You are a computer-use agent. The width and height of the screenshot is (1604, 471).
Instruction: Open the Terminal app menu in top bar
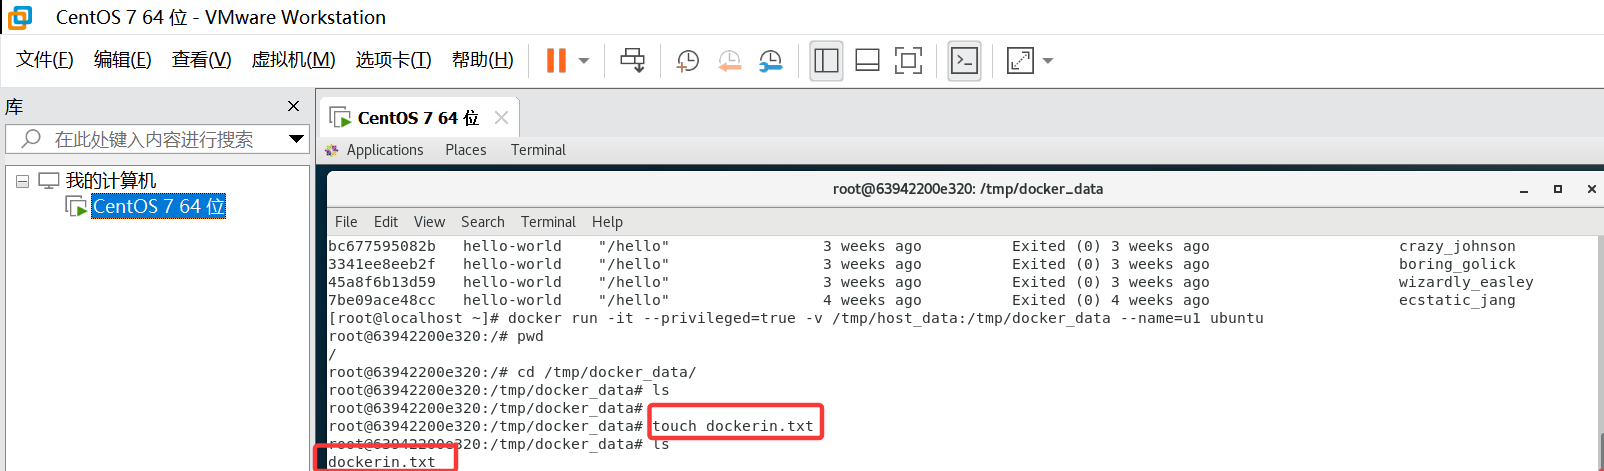pyautogui.click(x=538, y=150)
